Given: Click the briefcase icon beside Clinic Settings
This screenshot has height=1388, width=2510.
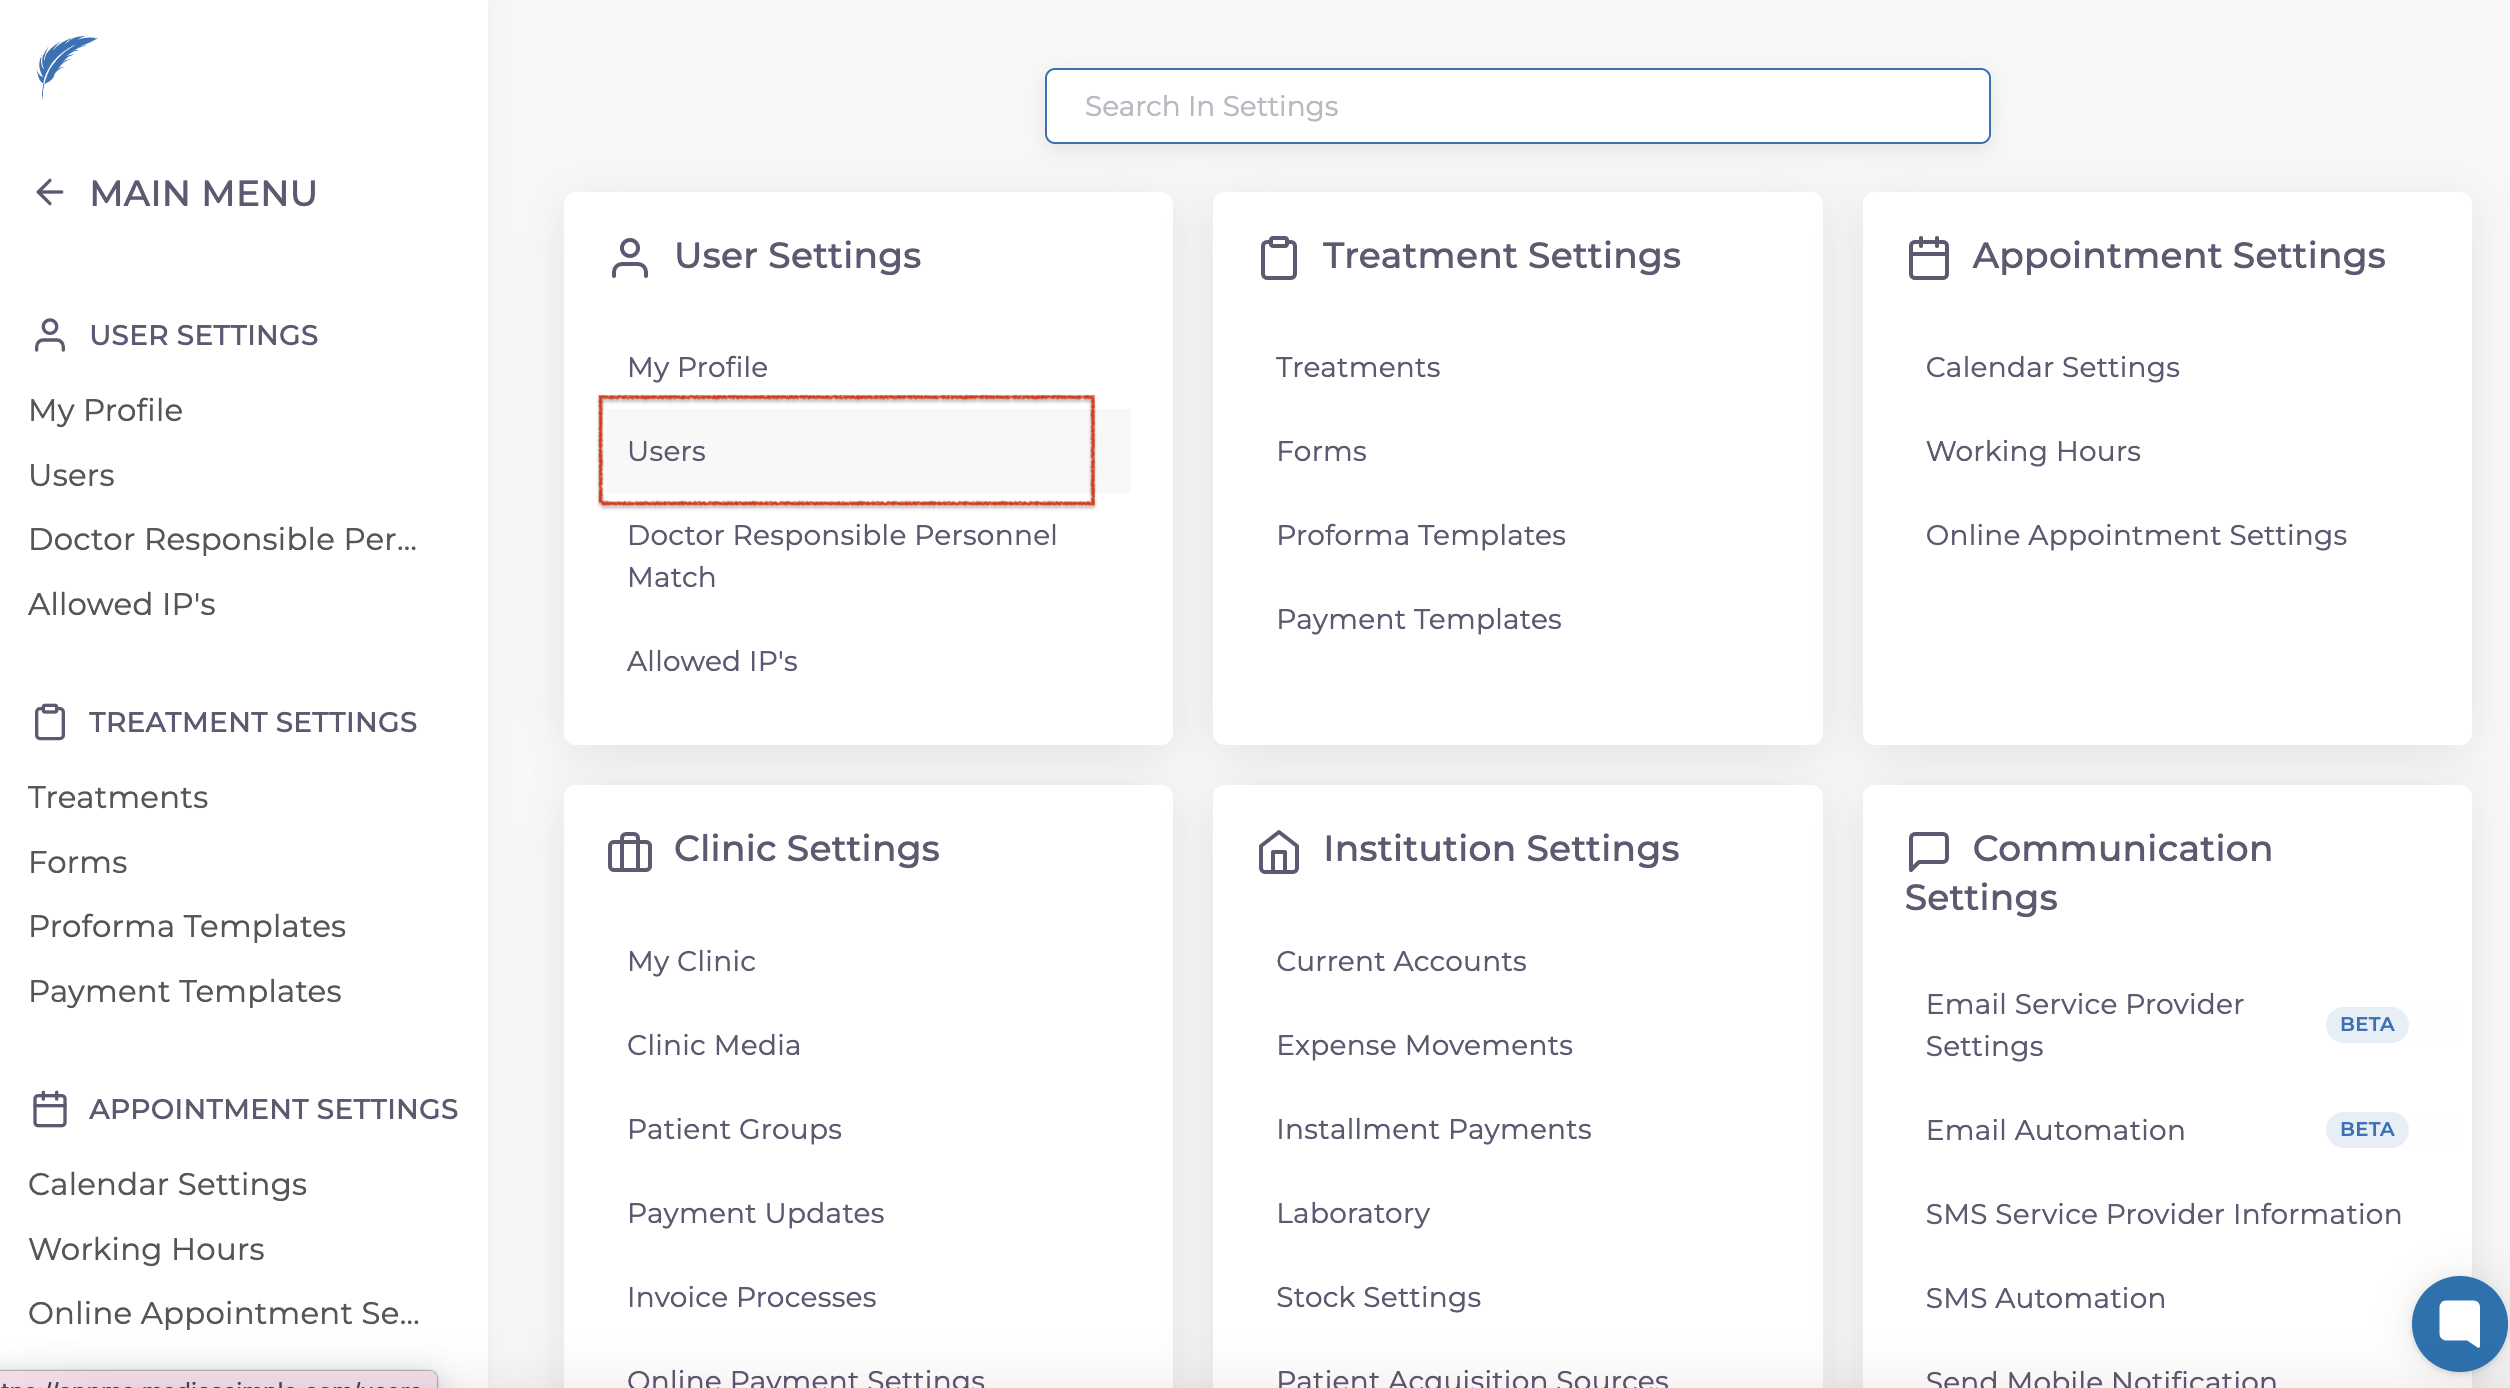Looking at the screenshot, I should (x=630, y=851).
